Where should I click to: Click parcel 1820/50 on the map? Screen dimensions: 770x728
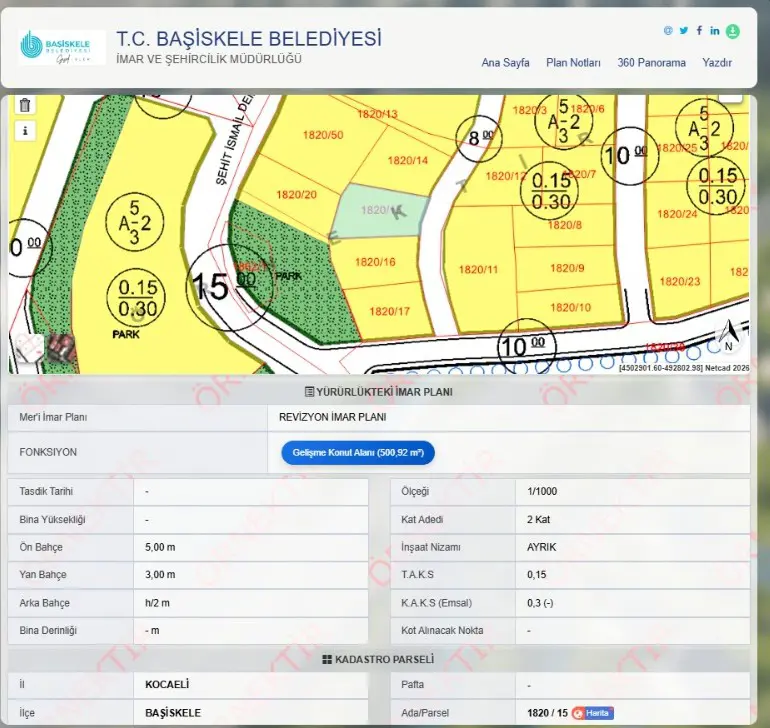(x=323, y=135)
